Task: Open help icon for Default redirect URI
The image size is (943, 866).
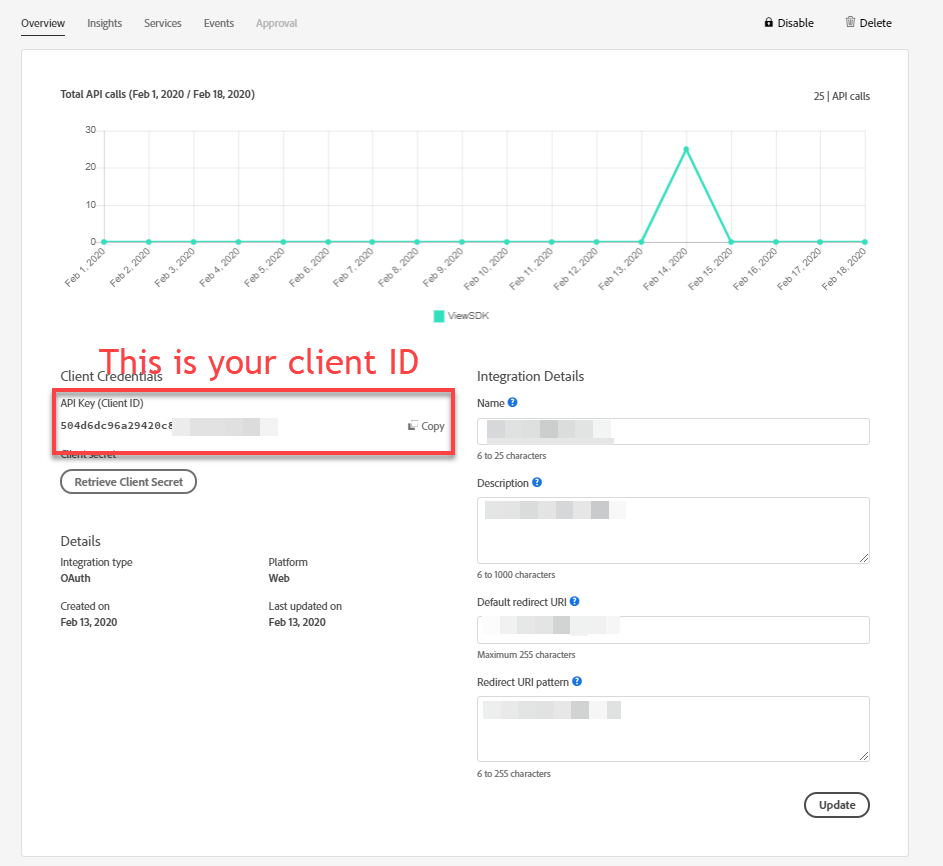Action: 574,601
